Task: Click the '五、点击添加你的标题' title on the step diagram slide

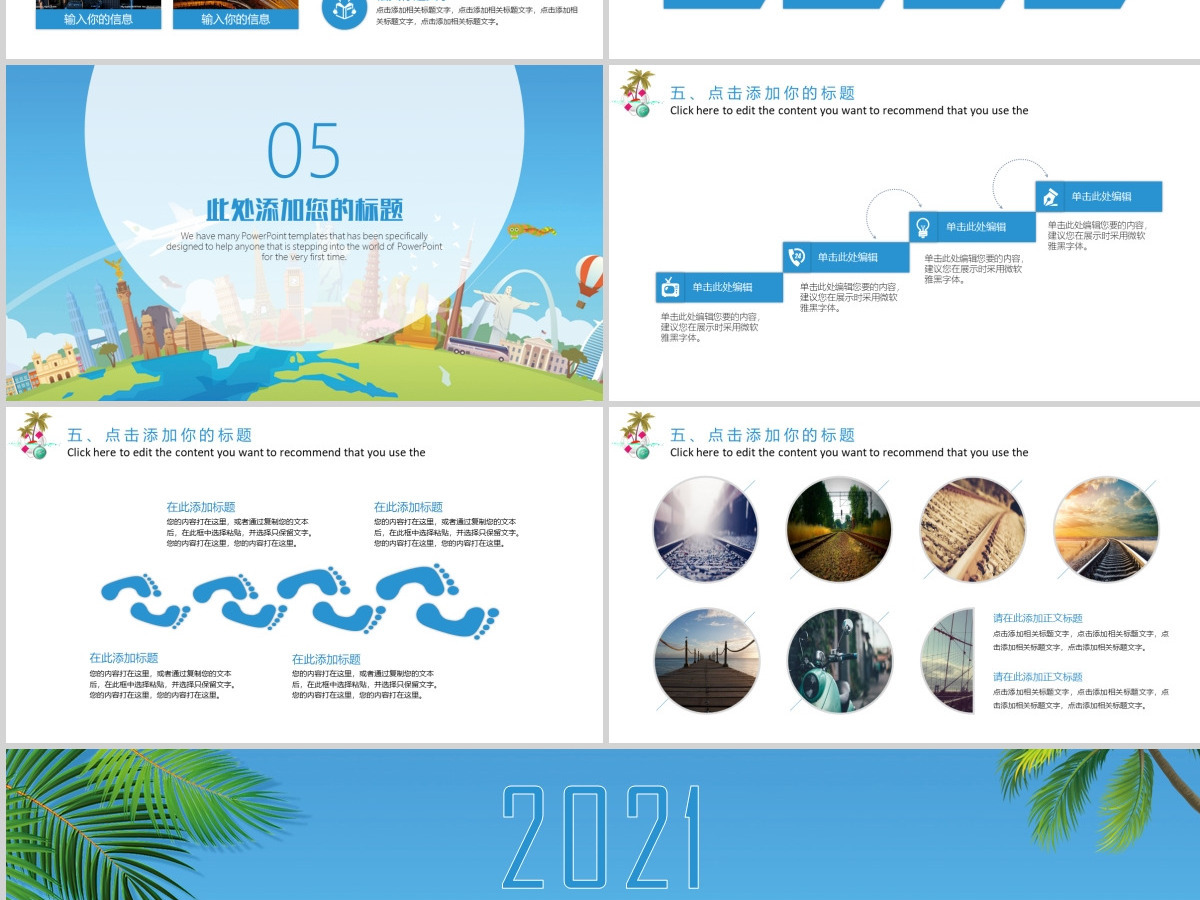Action: click(x=762, y=93)
